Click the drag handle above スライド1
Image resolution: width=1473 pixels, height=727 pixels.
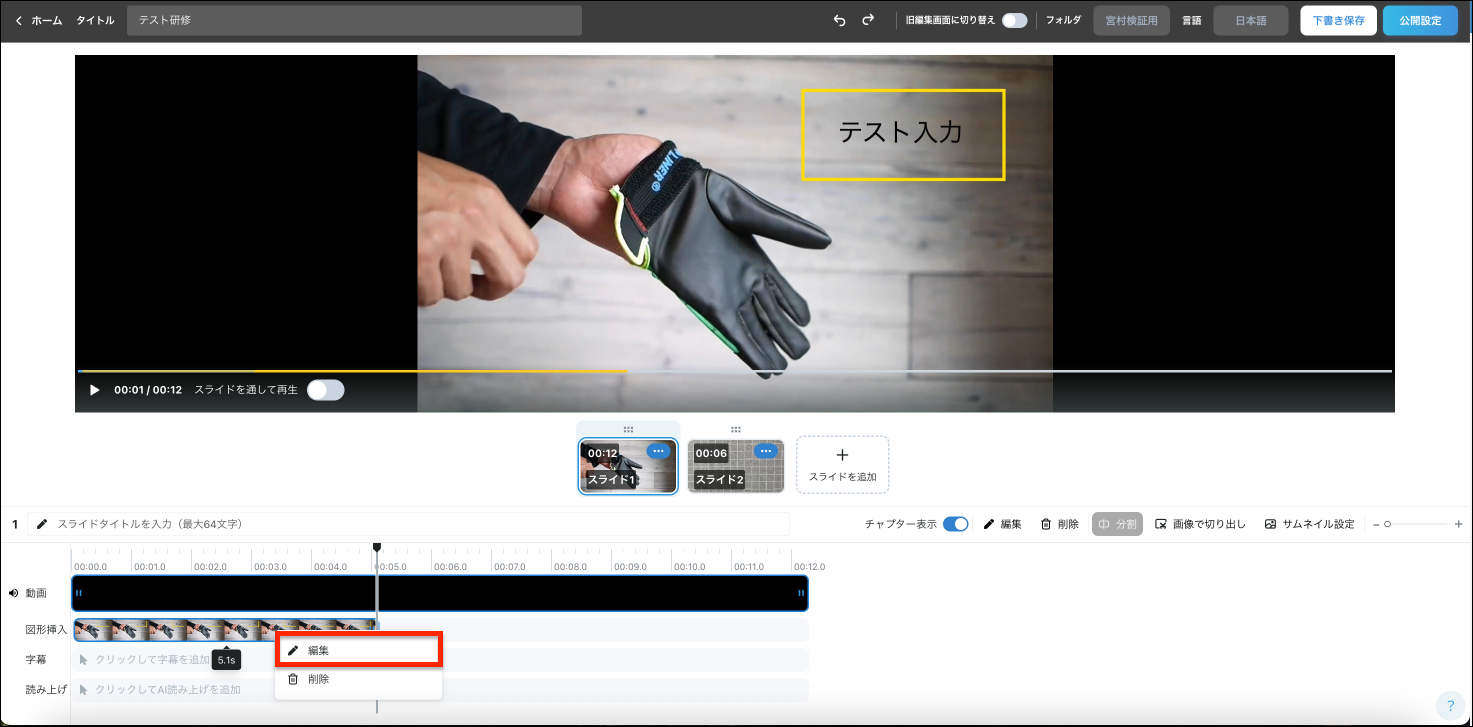(x=628, y=429)
